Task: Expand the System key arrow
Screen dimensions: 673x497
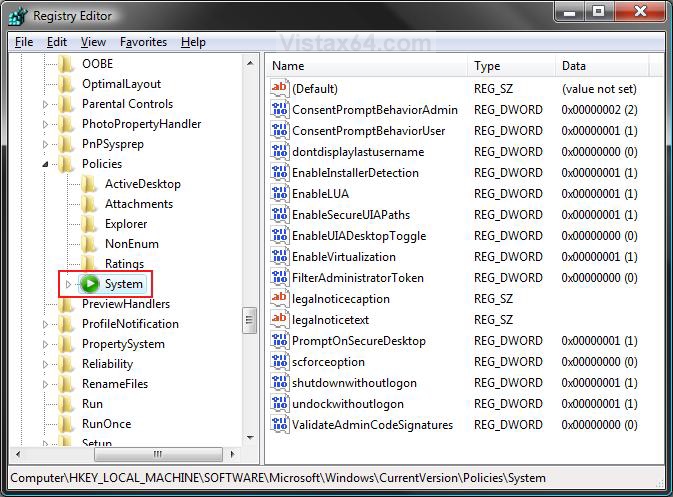Action: tap(68, 284)
